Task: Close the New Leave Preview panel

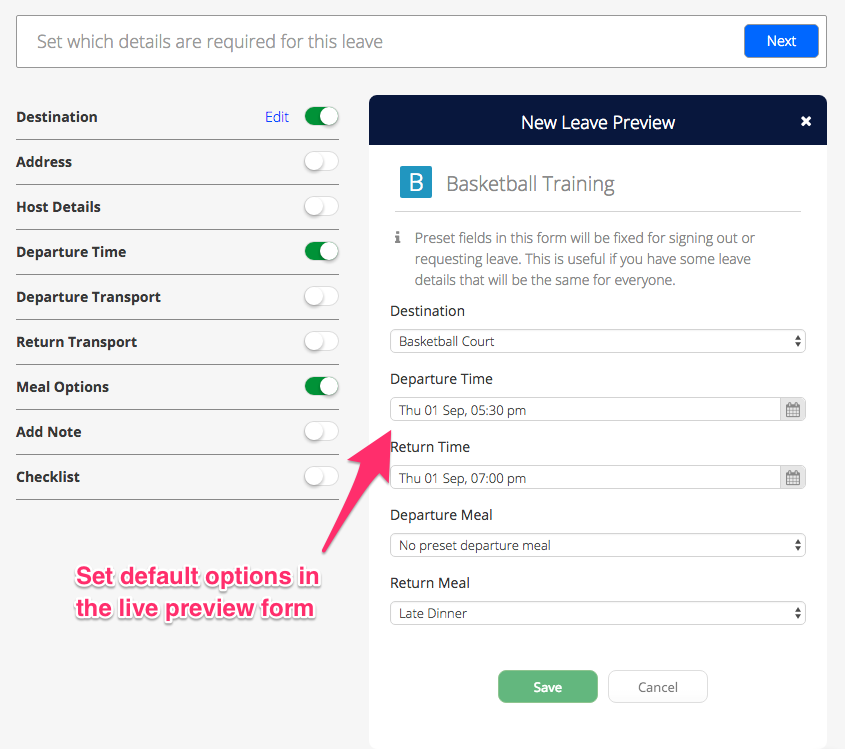Action: [x=806, y=122]
